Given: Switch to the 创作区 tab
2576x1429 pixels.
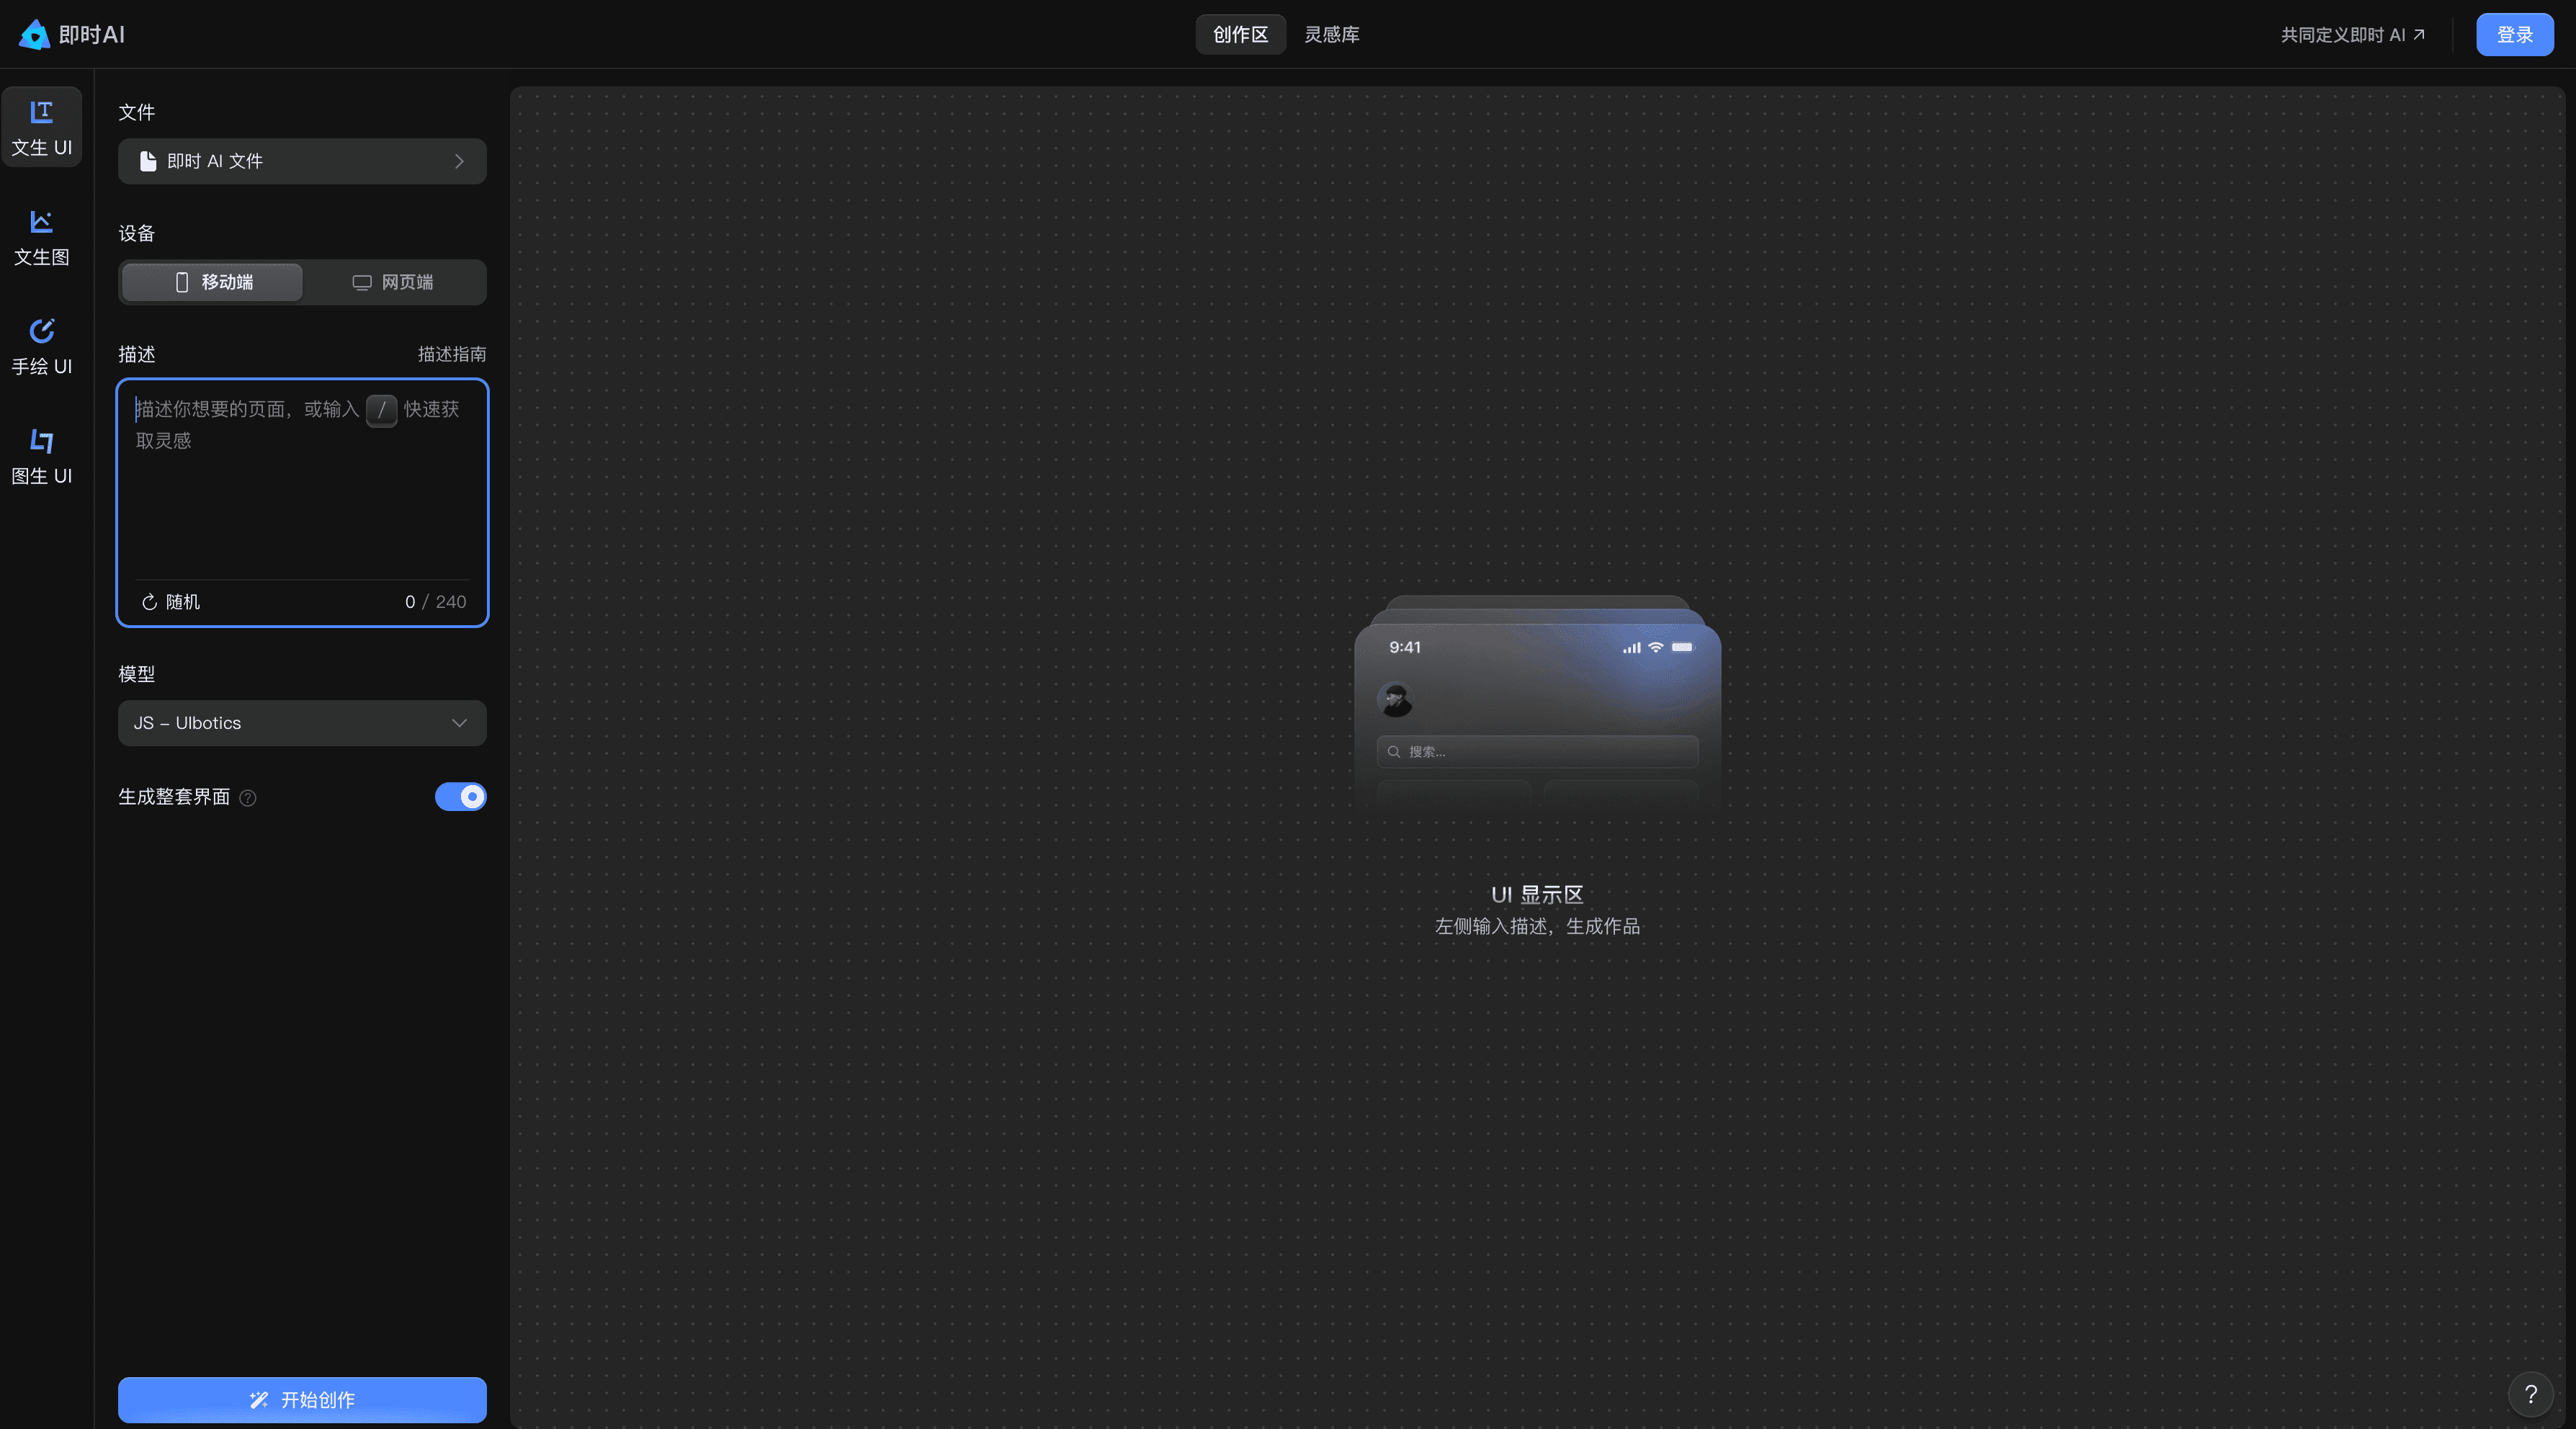Looking at the screenshot, I should (1240, 35).
